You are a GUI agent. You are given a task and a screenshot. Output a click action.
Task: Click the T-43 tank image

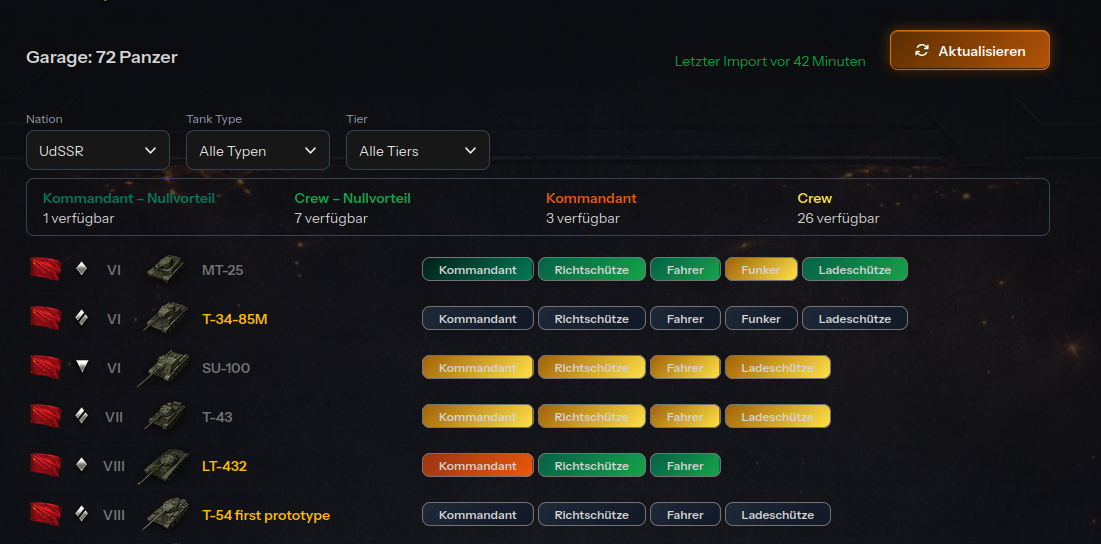(x=164, y=417)
